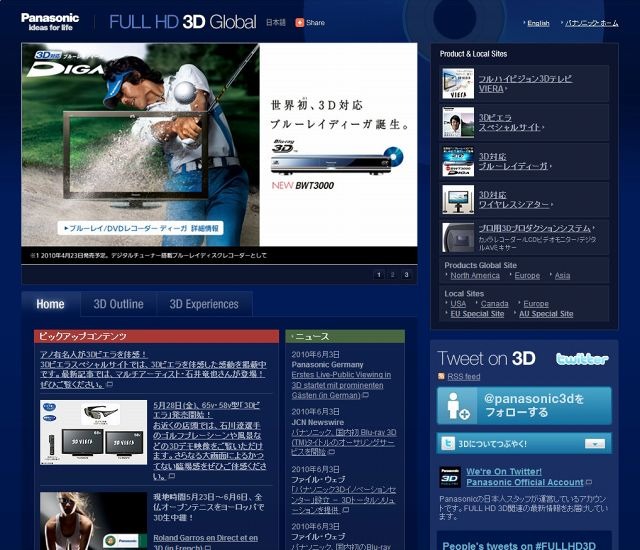Click the 日本語 language label
Image resolution: width=640 pixels, height=550 pixels.
tap(276, 22)
